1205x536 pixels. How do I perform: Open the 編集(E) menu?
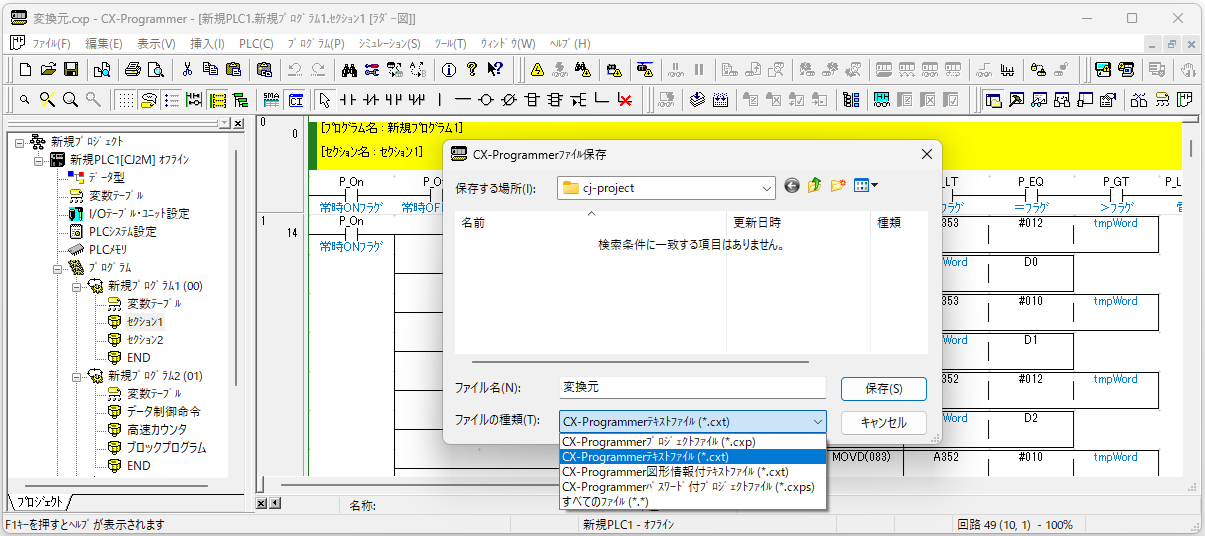point(104,44)
